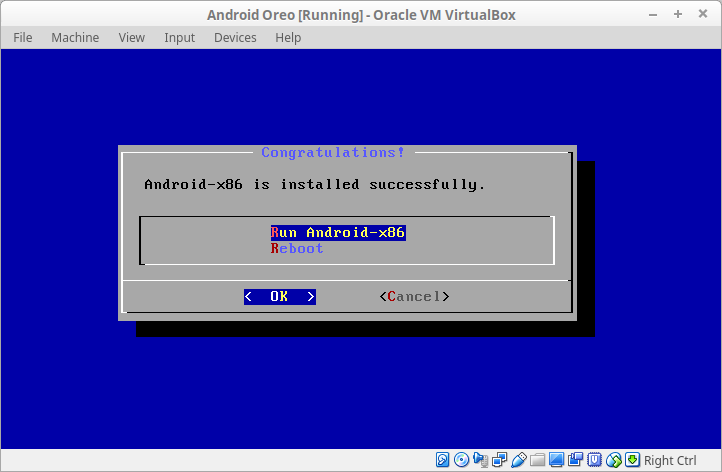
Task: Click the shared folders status icon
Action: (x=537, y=460)
